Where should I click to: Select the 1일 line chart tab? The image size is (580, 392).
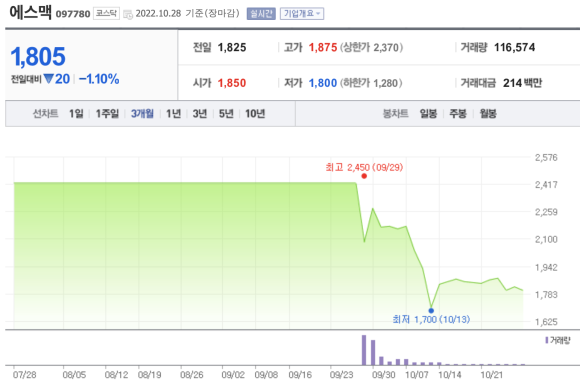click(x=76, y=114)
